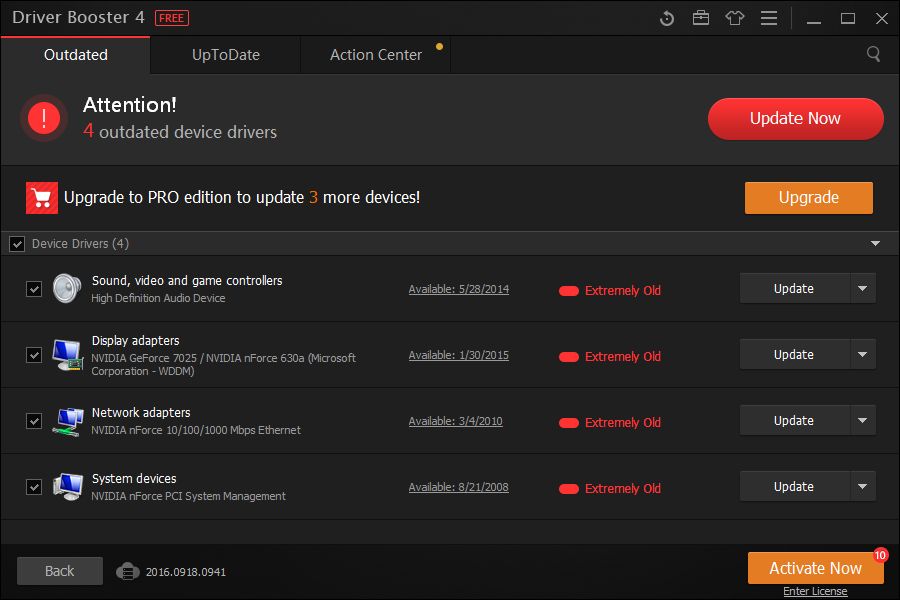Image resolution: width=900 pixels, height=600 pixels.
Task: Click the search magnifier icon
Action: [873, 55]
